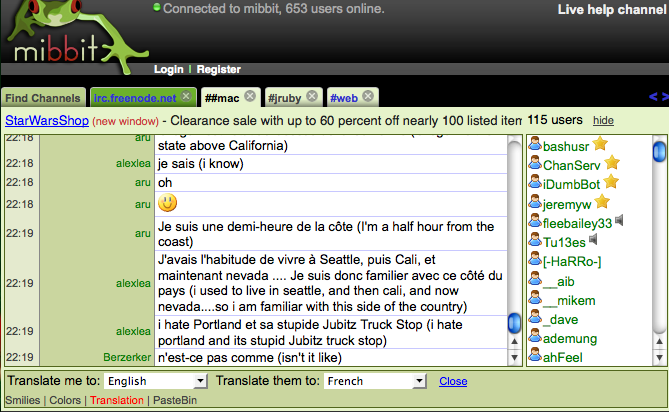
Task: Click chat scrollbar up arrow
Action: pyautogui.click(x=515, y=342)
